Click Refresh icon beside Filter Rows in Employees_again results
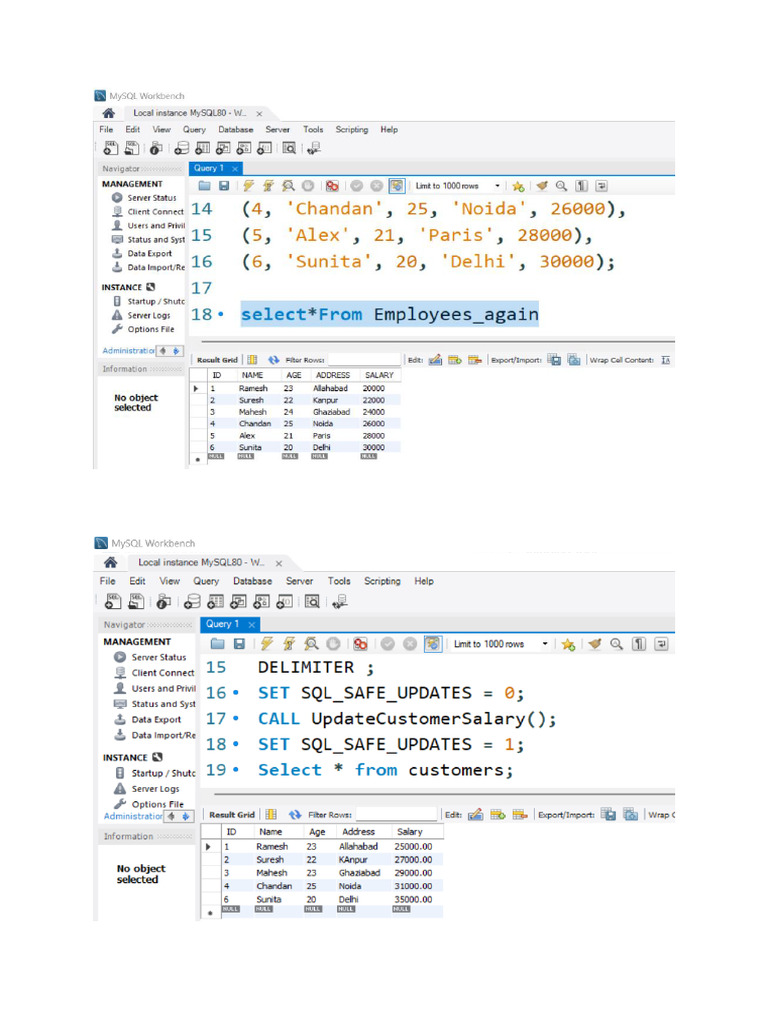 [x=273, y=360]
